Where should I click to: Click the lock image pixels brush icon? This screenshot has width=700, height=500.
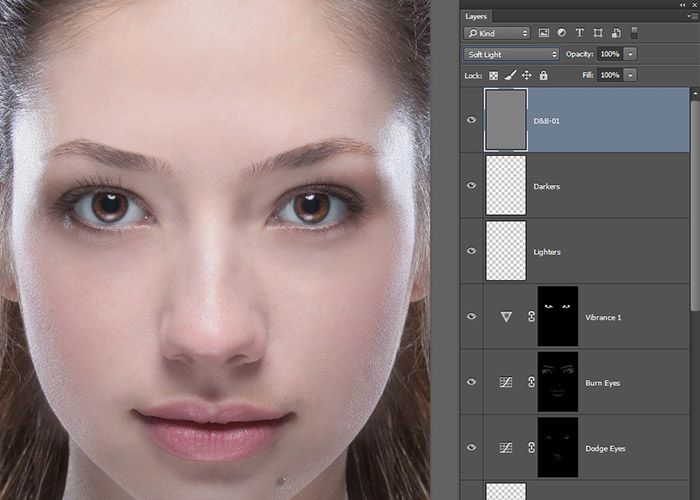tap(510, 75)
